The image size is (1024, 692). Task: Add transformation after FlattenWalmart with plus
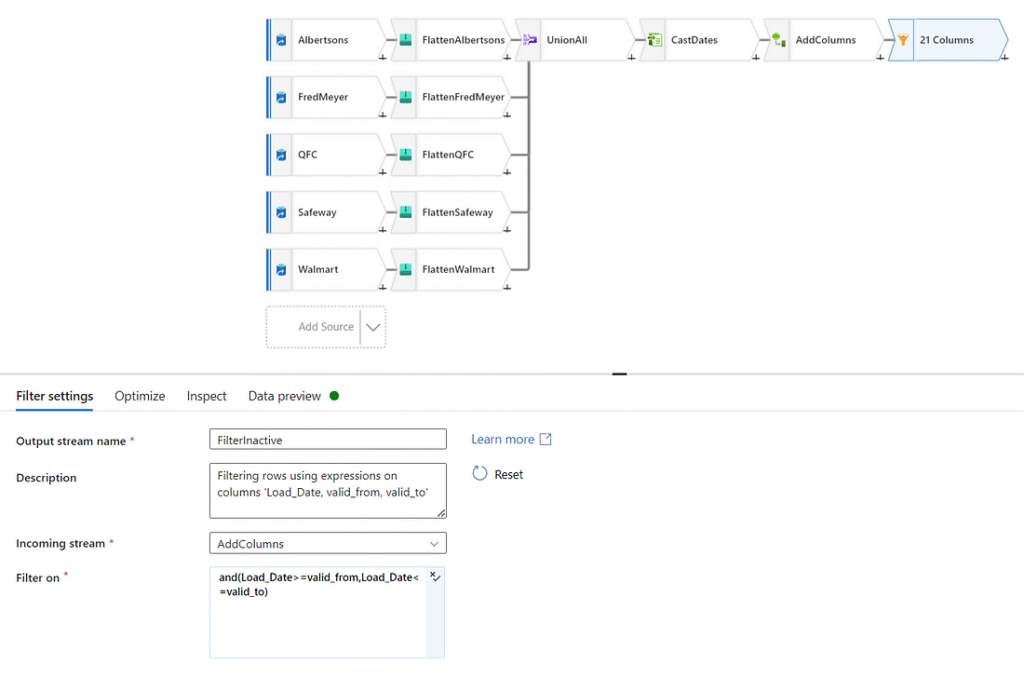507,287
